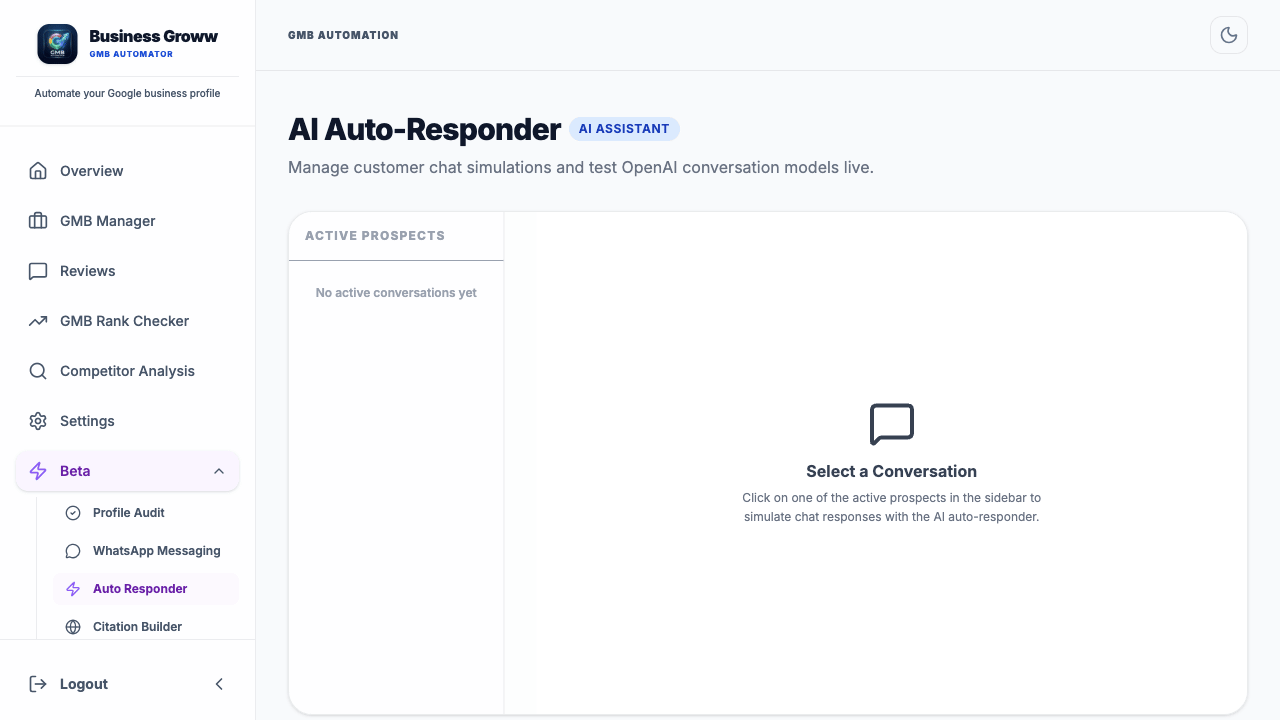Click the GMB AUTOMATION header label
Viewport: 1280px width, 720px height.
(x=343, y=35)
